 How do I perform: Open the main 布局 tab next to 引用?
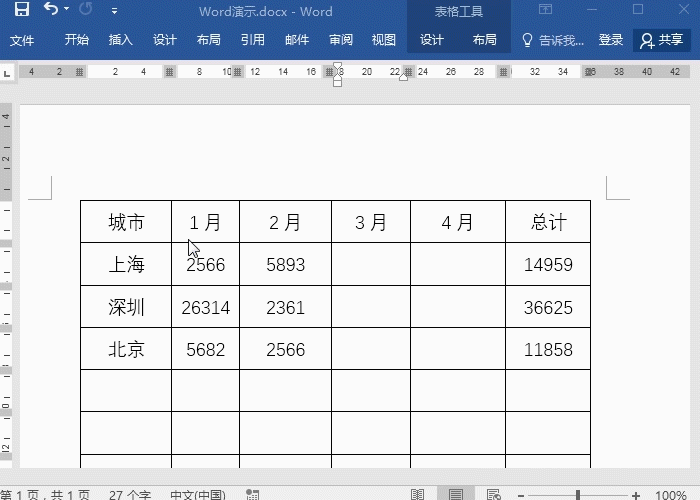pyautogui.click(x=208, y=40)
